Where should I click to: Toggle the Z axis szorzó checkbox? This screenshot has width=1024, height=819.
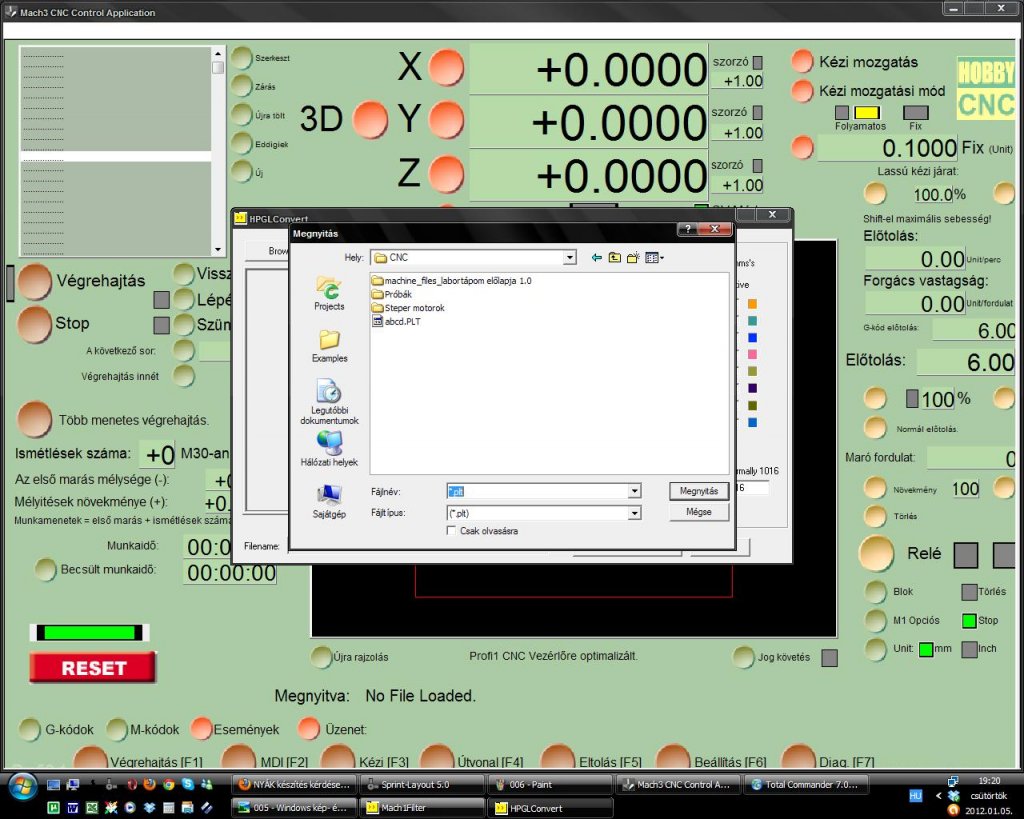pos(758,165)
